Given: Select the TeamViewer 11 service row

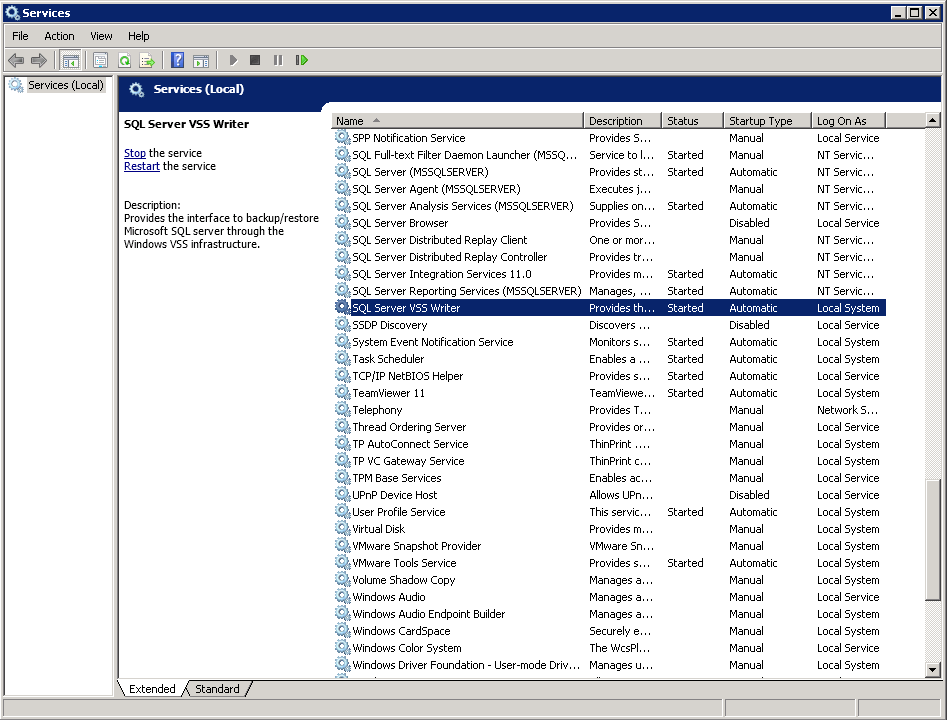Looking at the screenshot, I should 388,393.
